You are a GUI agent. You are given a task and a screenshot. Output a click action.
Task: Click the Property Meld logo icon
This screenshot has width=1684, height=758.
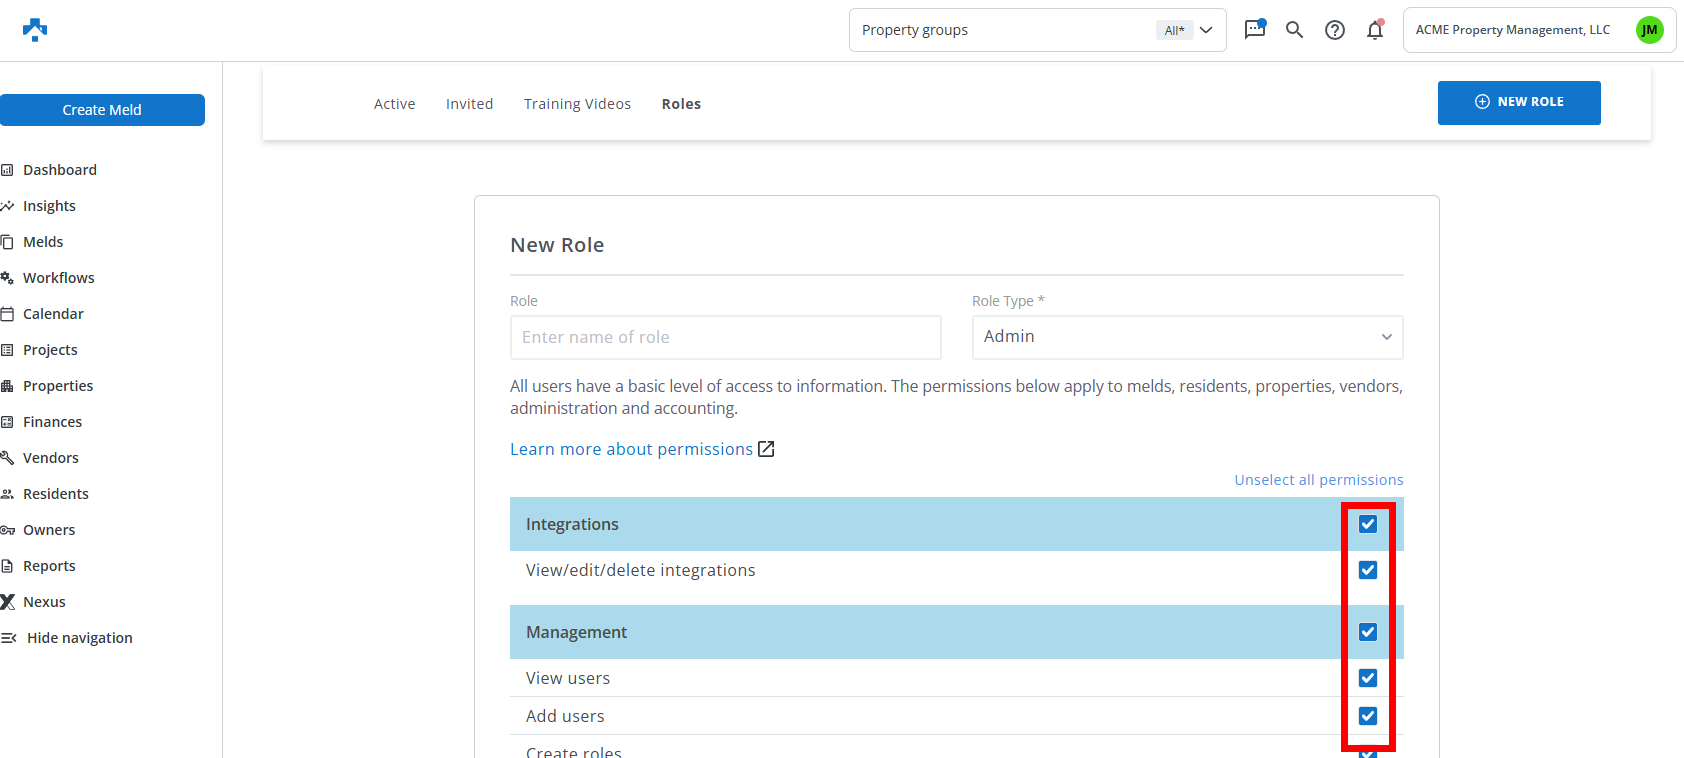[x=35, y=30]
